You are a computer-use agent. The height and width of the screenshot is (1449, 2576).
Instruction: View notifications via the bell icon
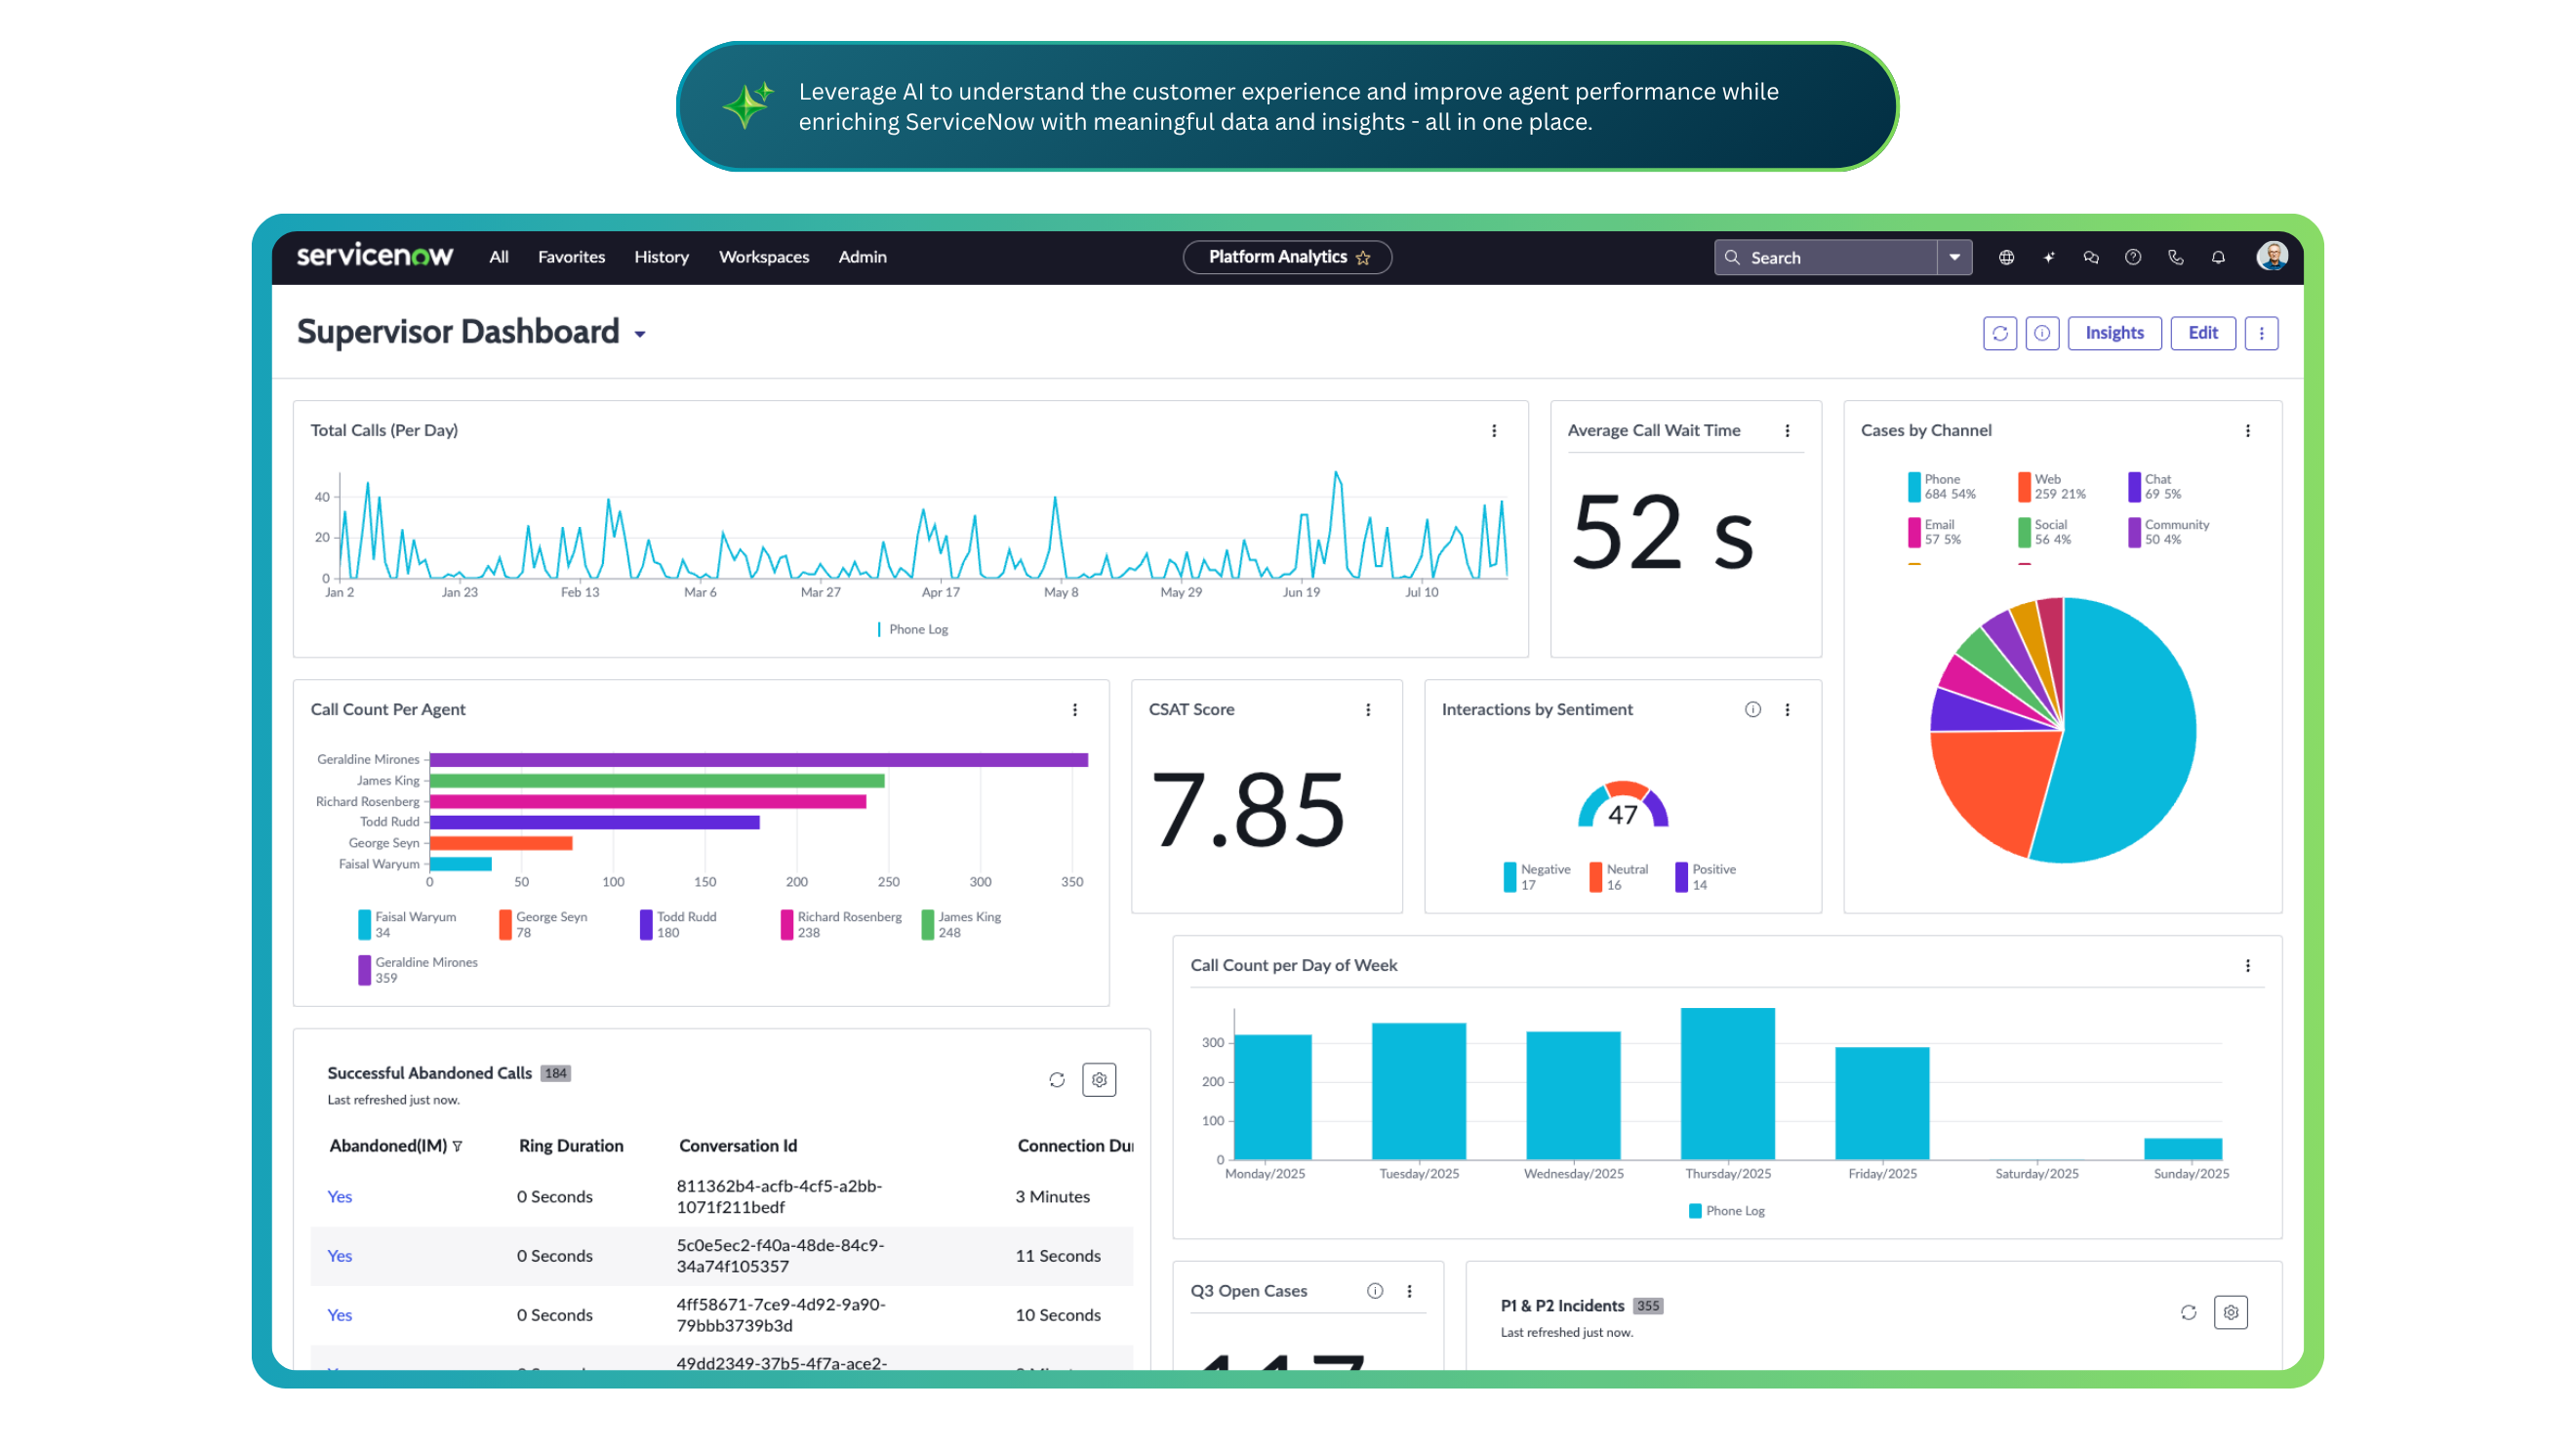[x=2218, y=257]
